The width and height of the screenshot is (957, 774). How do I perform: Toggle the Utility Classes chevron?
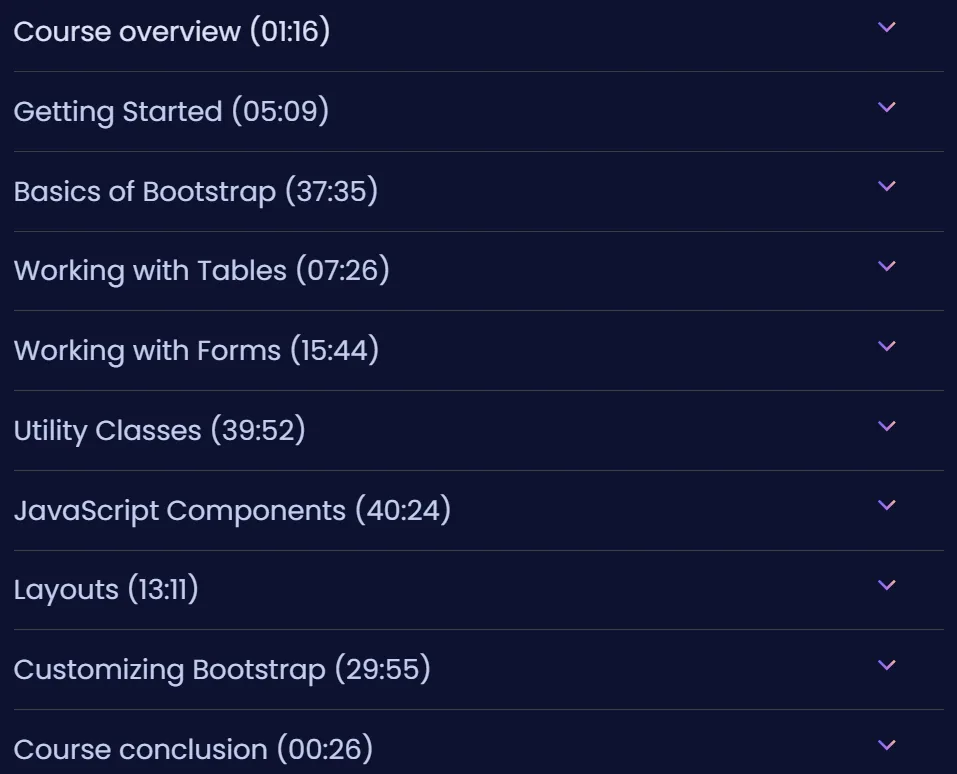tap(886, 426)
